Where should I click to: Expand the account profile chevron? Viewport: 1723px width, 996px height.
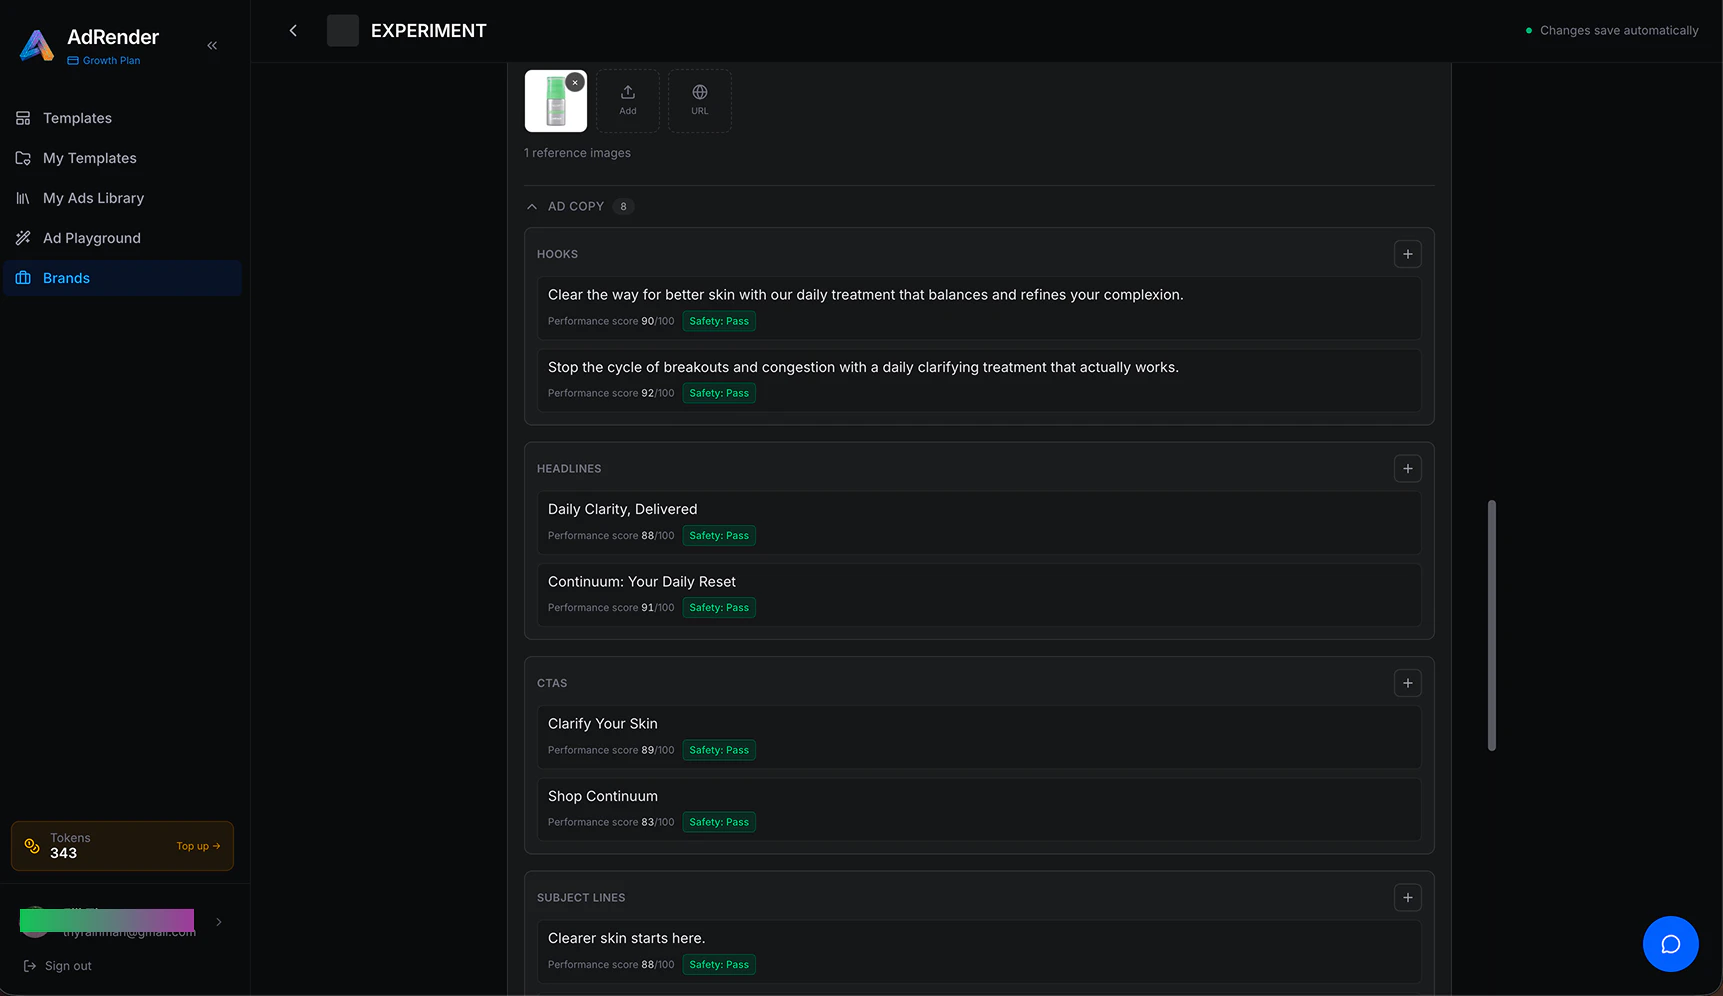[219, 922]
